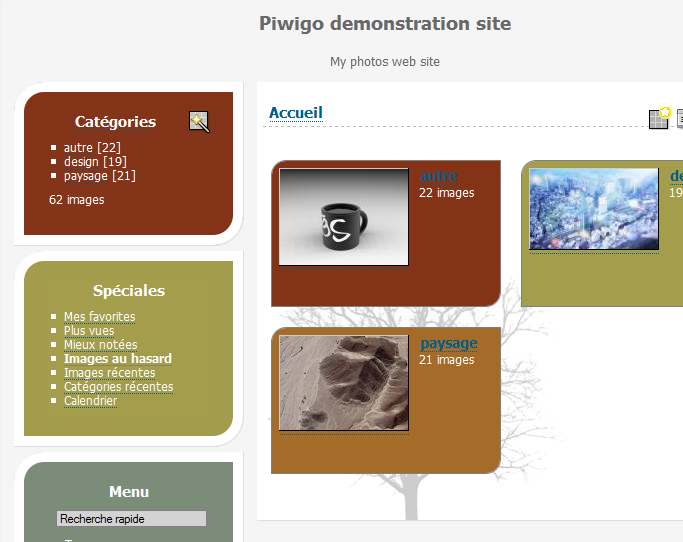The width and height of the screenshot is (683, 542).
Task: Open the sandy terrain thumbnail
Action: pos(344,383)
